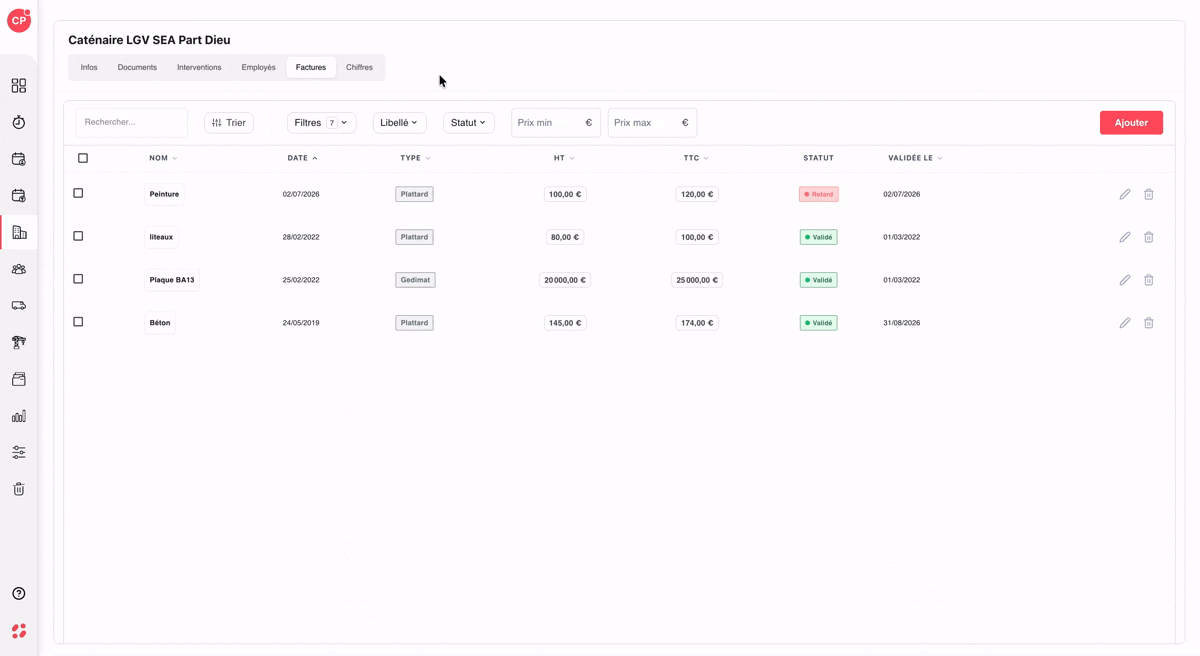Open the team members icon in sidebar
Viewport: 1200px width, 656px height.
19,269
